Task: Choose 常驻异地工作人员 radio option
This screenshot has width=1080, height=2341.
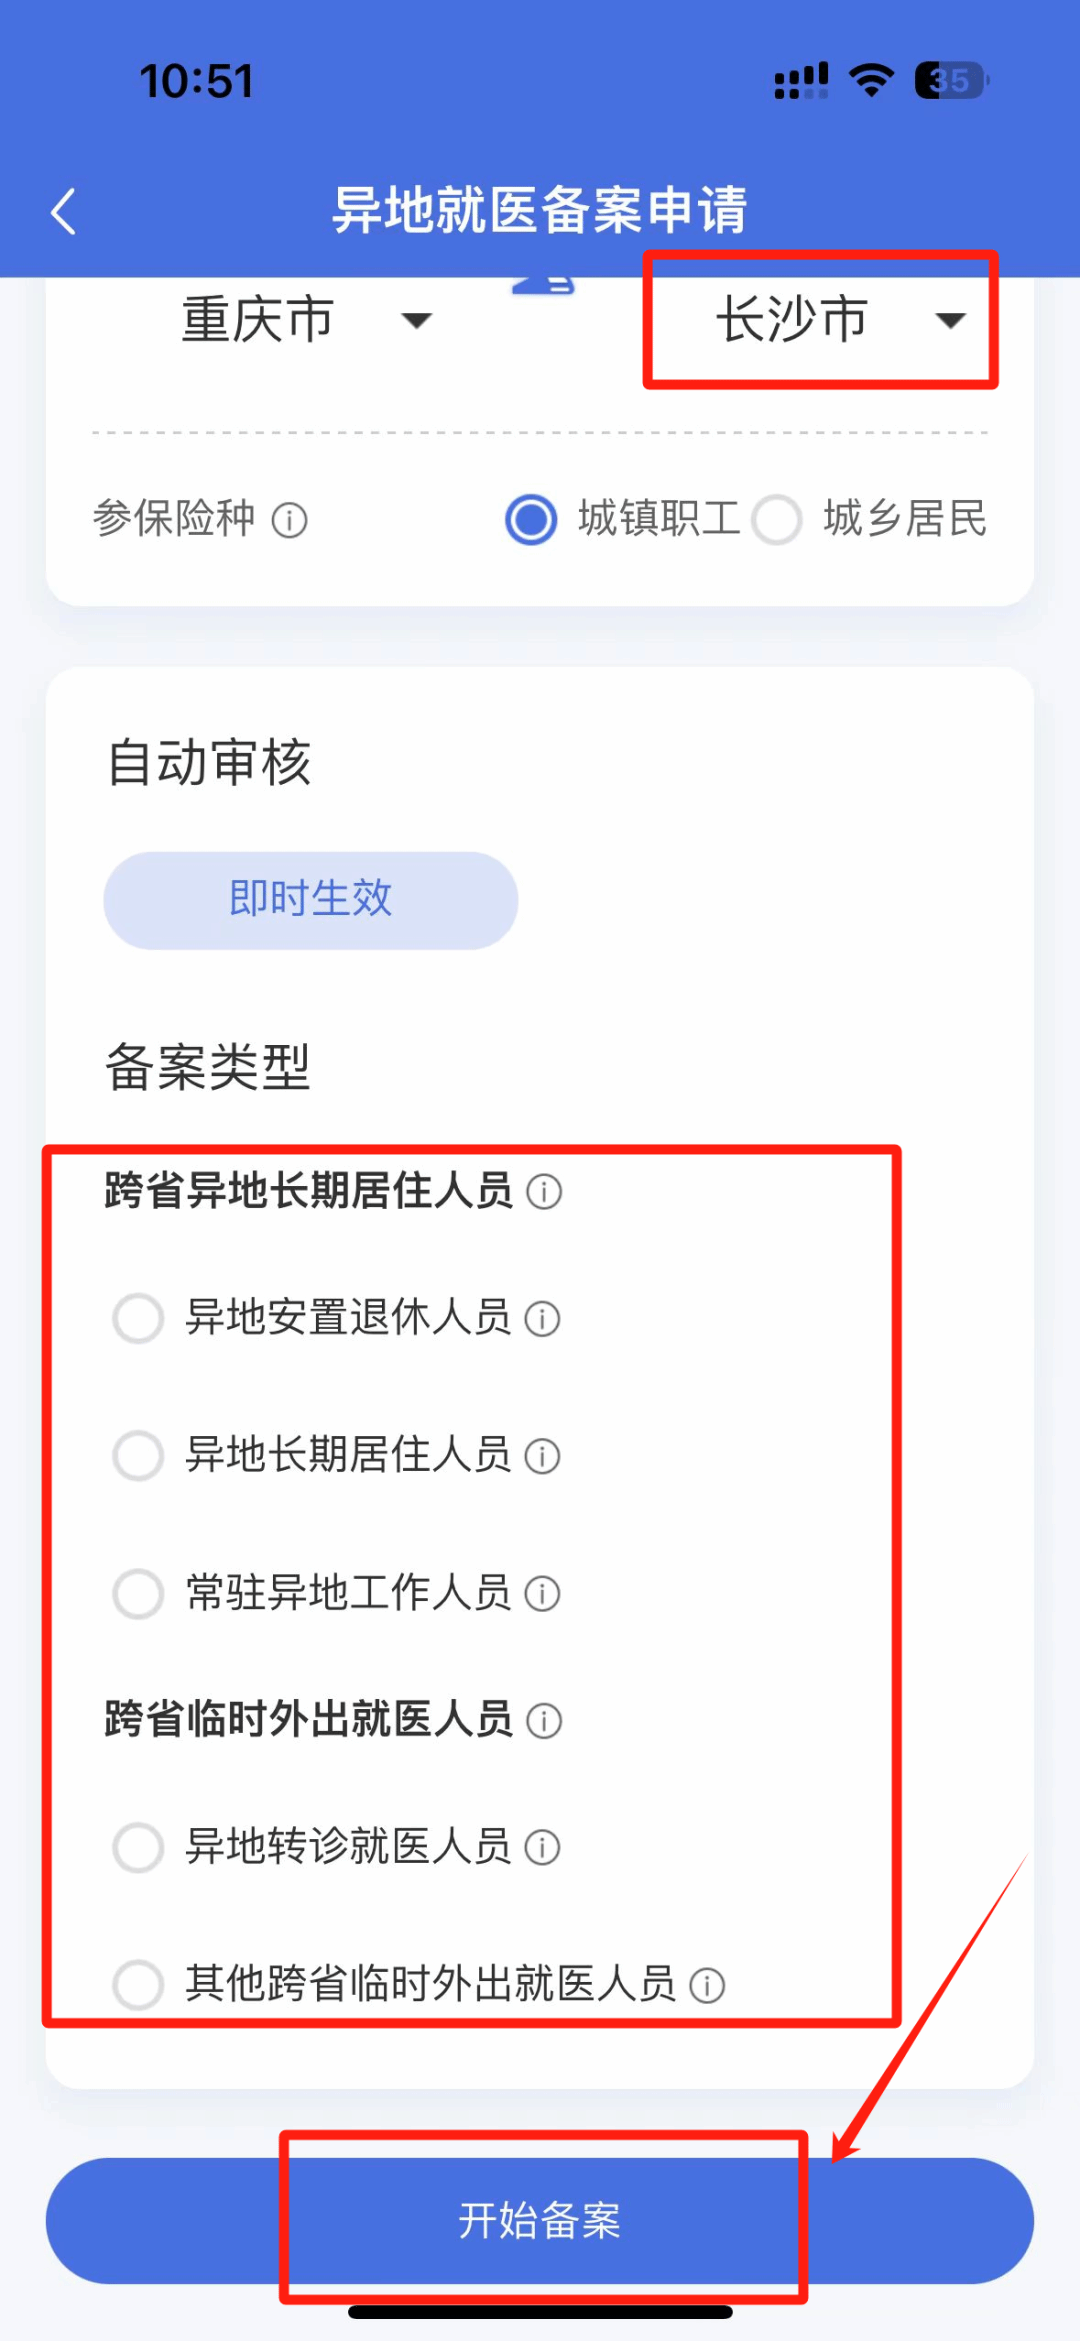Action: coord(138,1592)
